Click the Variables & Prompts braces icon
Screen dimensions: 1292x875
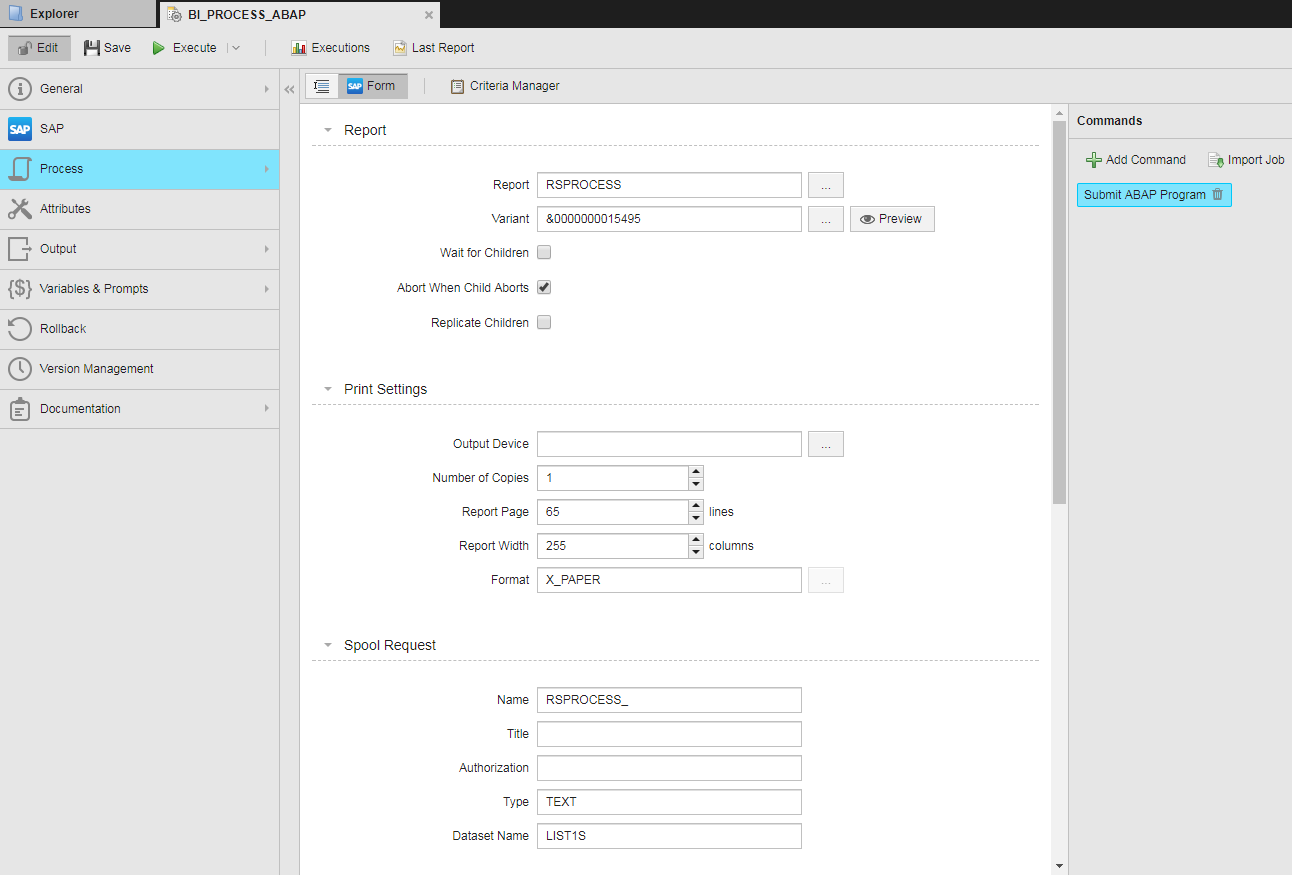pyautogui.click(x=20, y=289)
